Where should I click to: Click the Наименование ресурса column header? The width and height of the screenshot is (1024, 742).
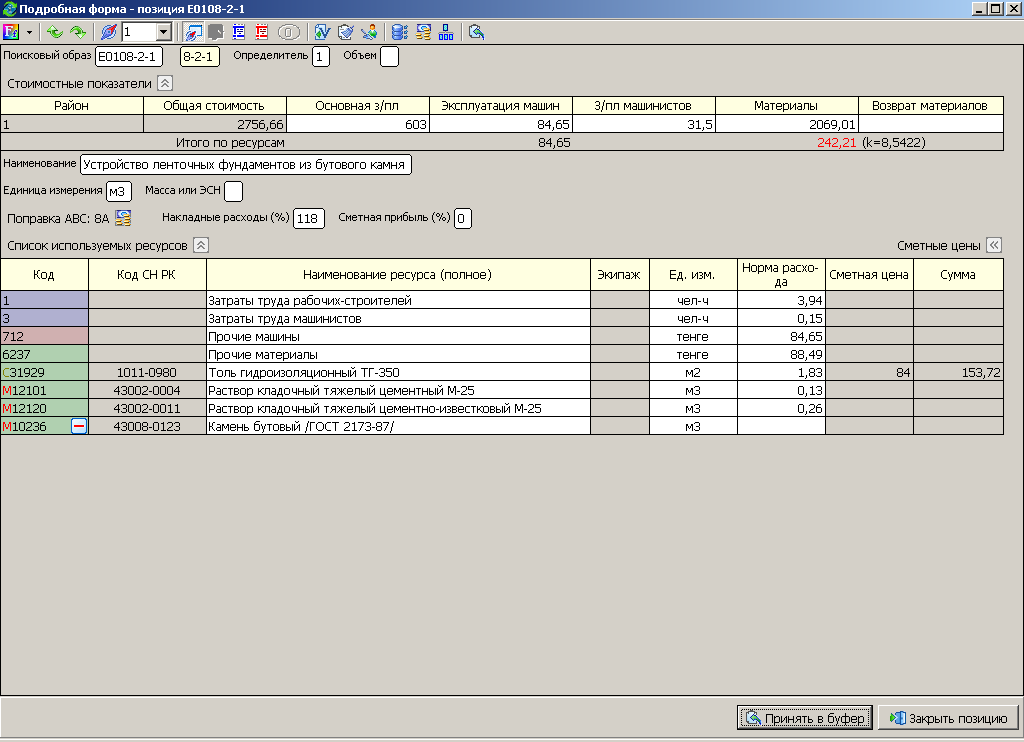pyautogui.click(x=398, y=274)
